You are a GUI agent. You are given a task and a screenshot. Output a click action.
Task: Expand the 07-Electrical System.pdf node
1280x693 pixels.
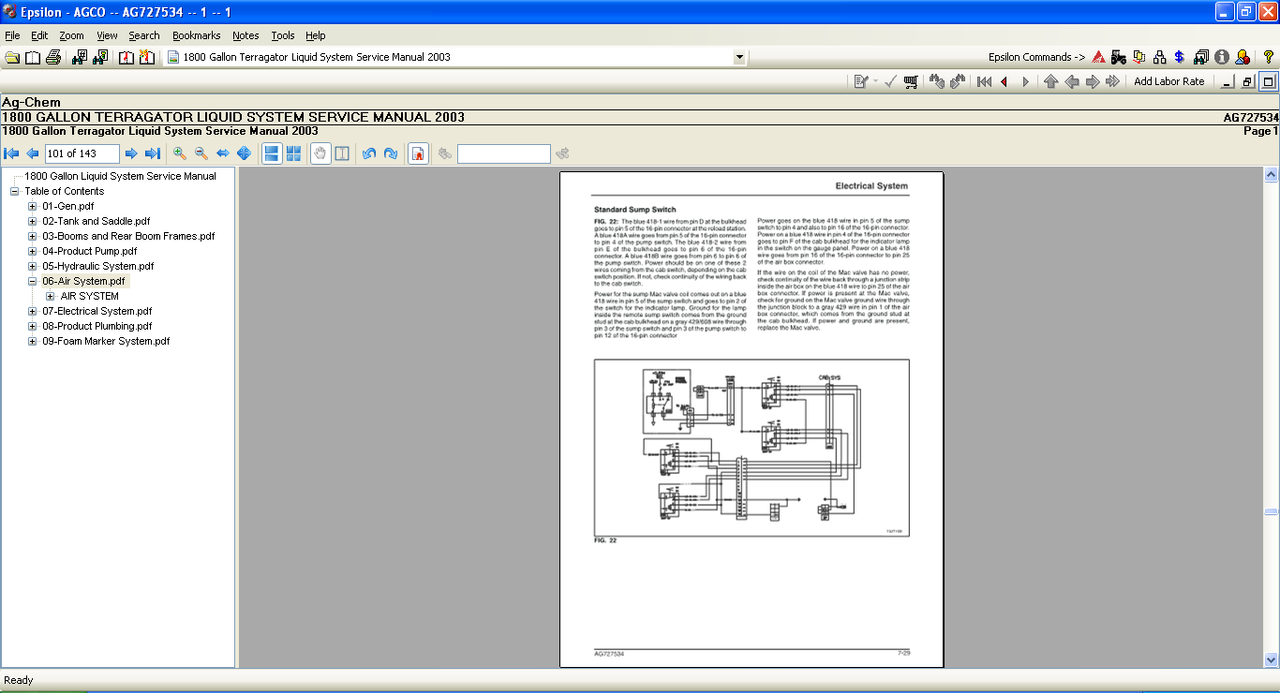(32, 311)
